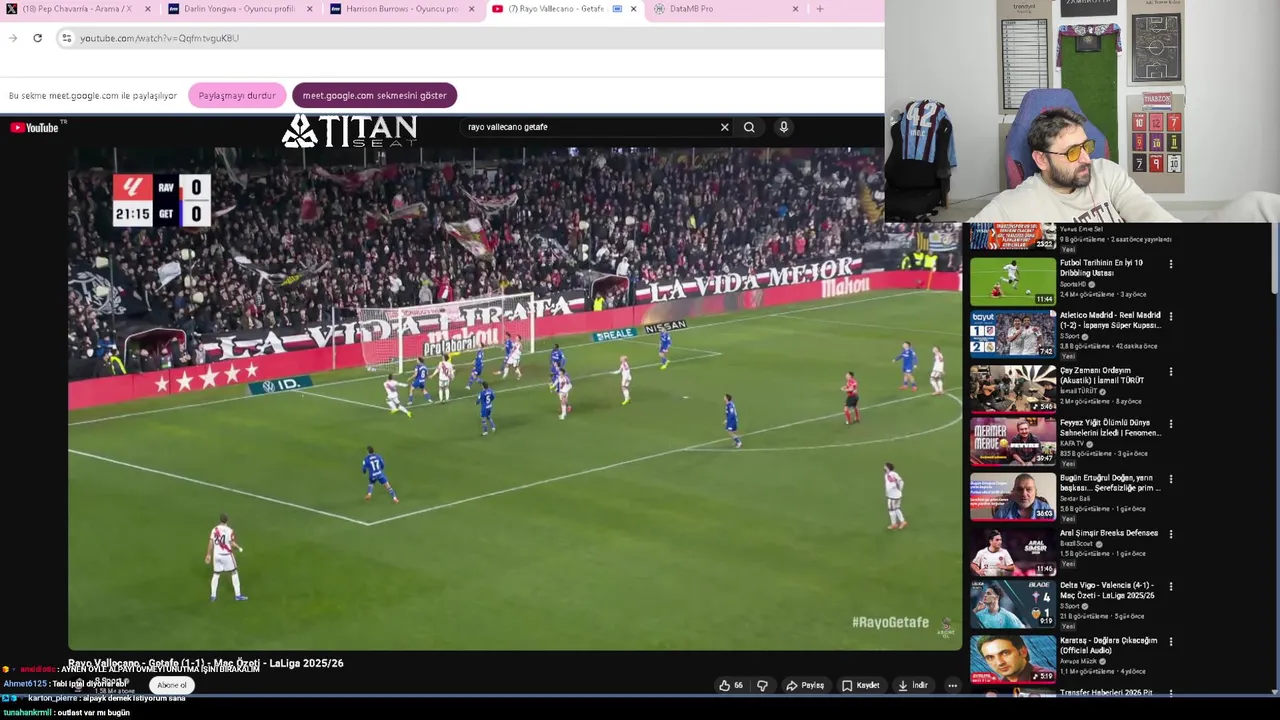1280x720 pixels.
Task: Click the video player to pause playback
Action: [514, 398]
